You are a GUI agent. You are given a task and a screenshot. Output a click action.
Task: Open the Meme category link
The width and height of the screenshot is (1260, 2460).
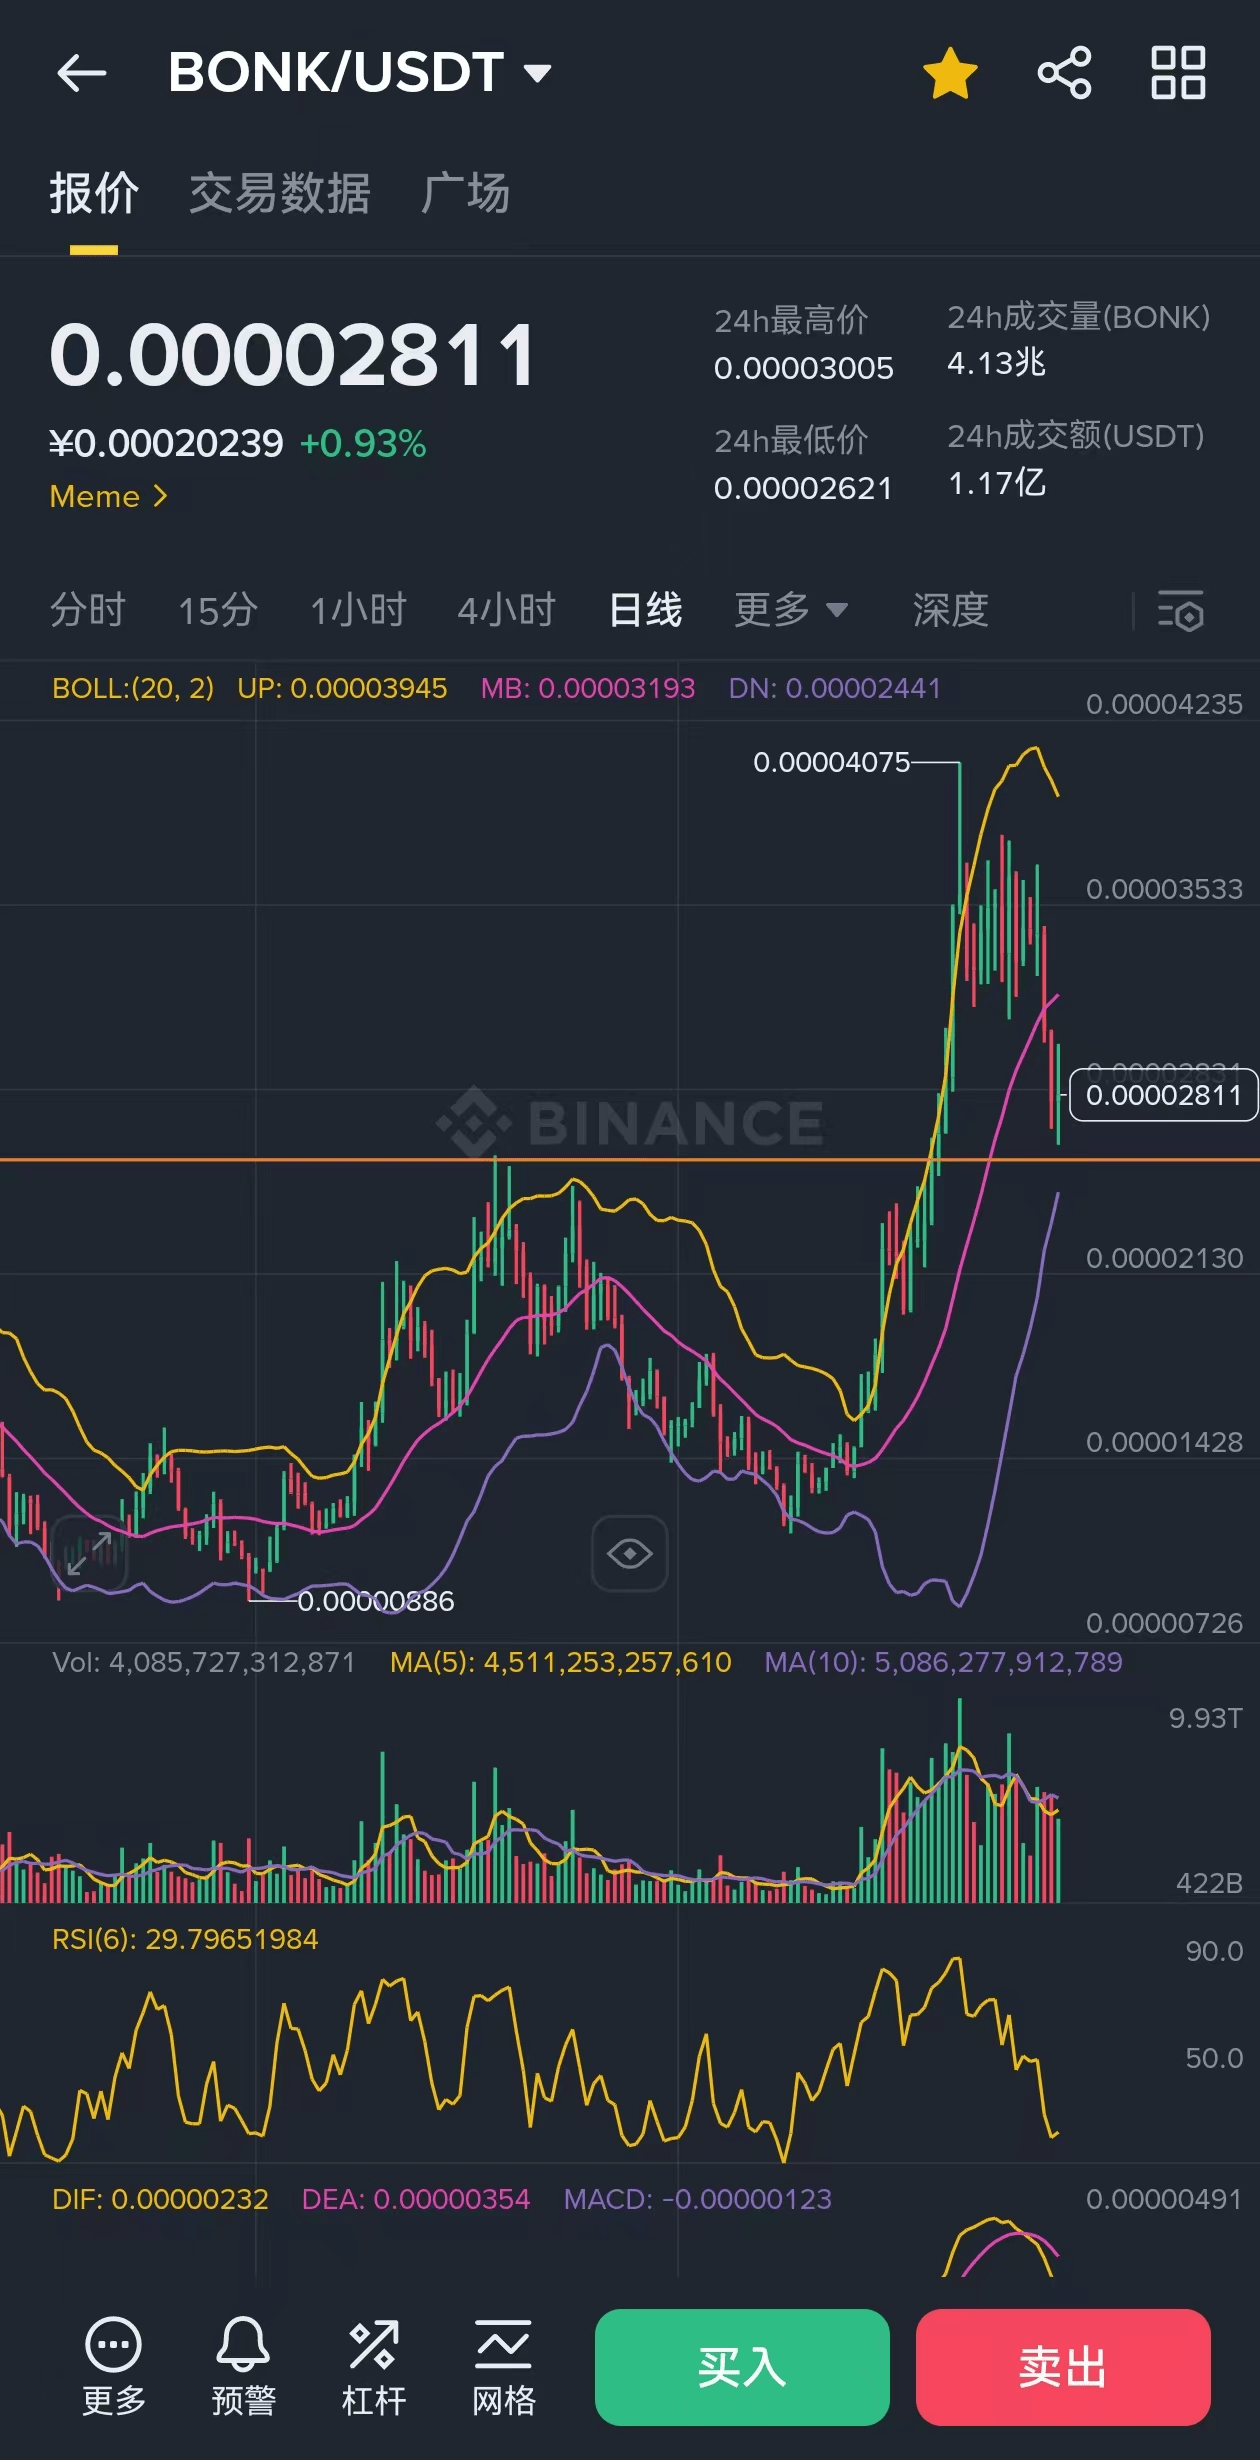point(109,496)
